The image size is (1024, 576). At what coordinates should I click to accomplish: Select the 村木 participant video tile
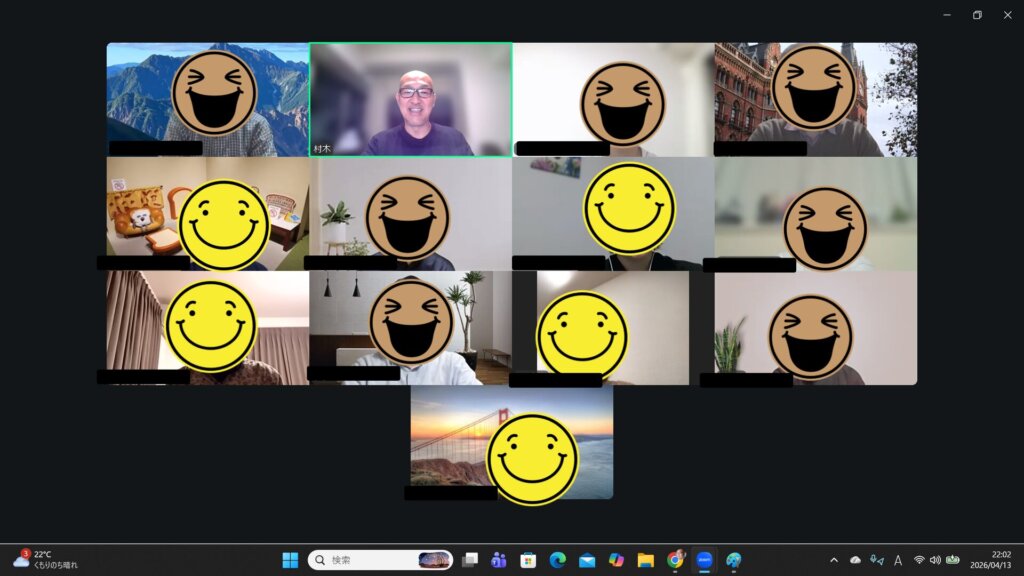click(410, 99)
